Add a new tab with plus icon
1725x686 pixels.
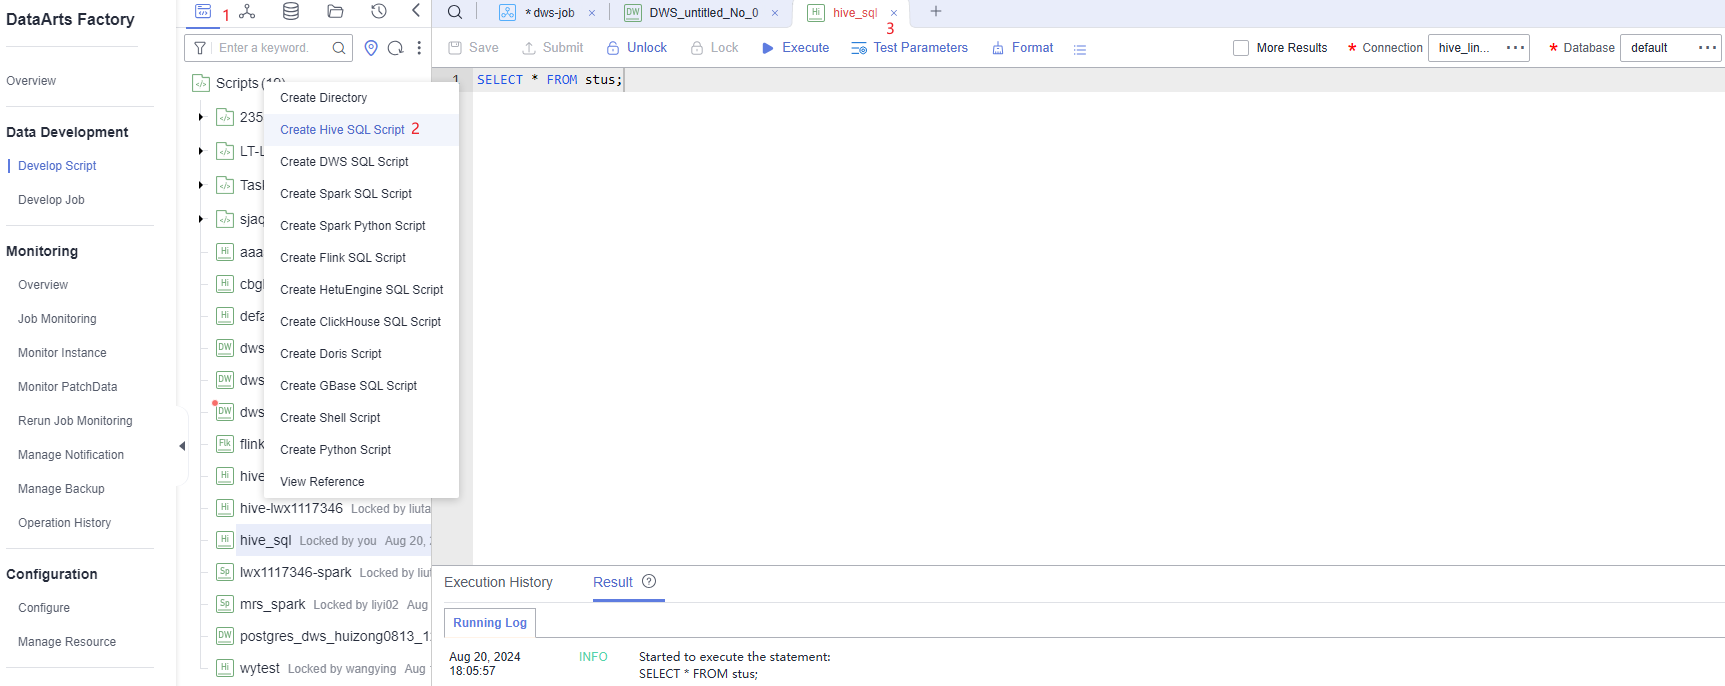point(936,12)
